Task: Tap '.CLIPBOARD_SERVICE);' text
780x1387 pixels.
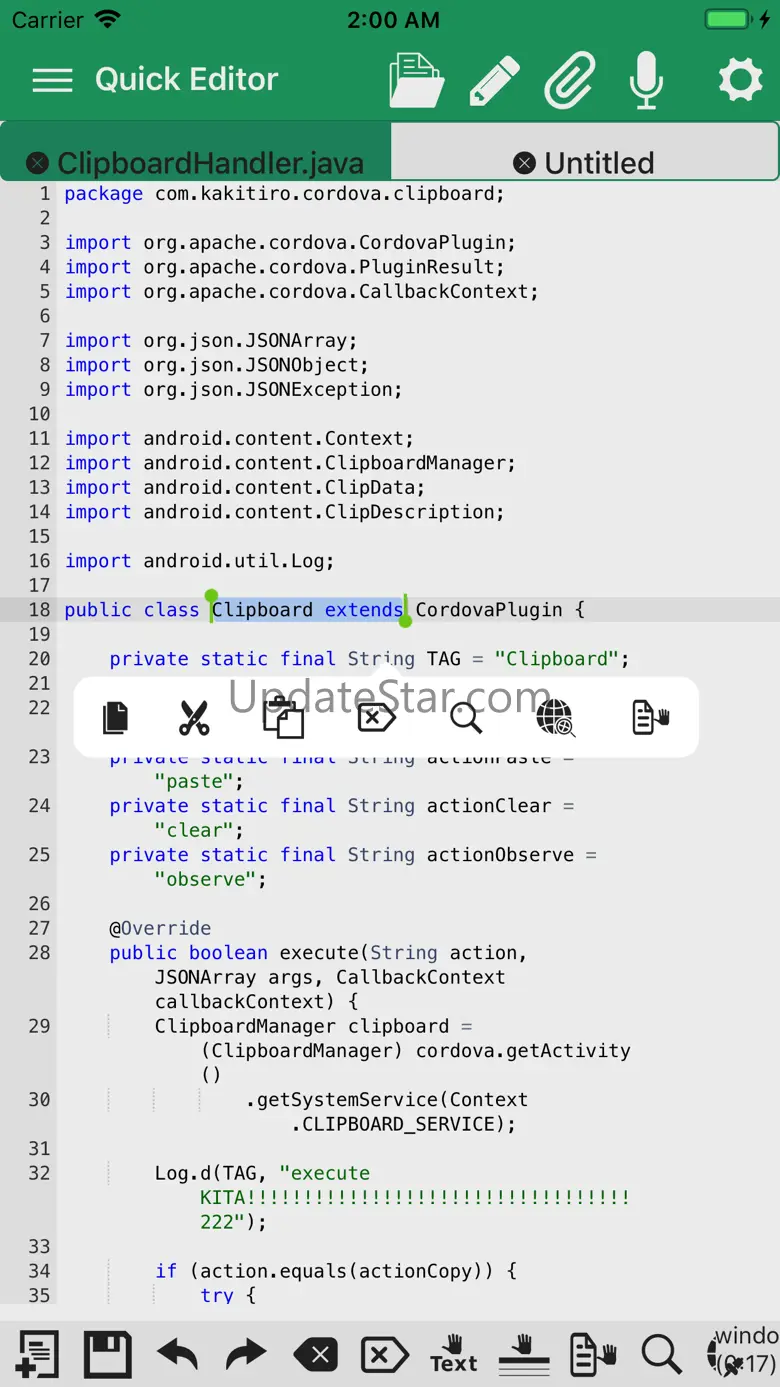Action: tap(404, 1124)
